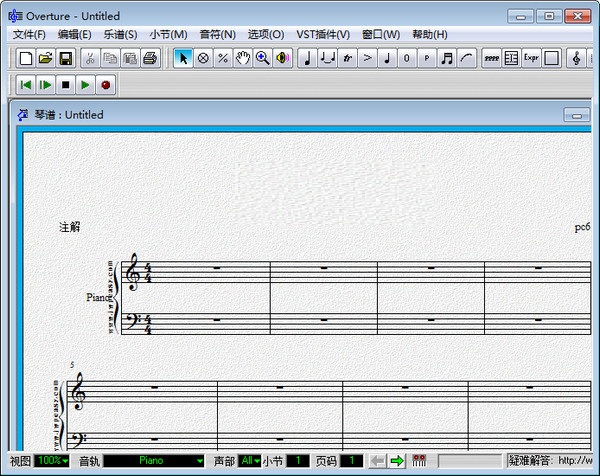Click the treble clef of first system

tap(132, 272)
